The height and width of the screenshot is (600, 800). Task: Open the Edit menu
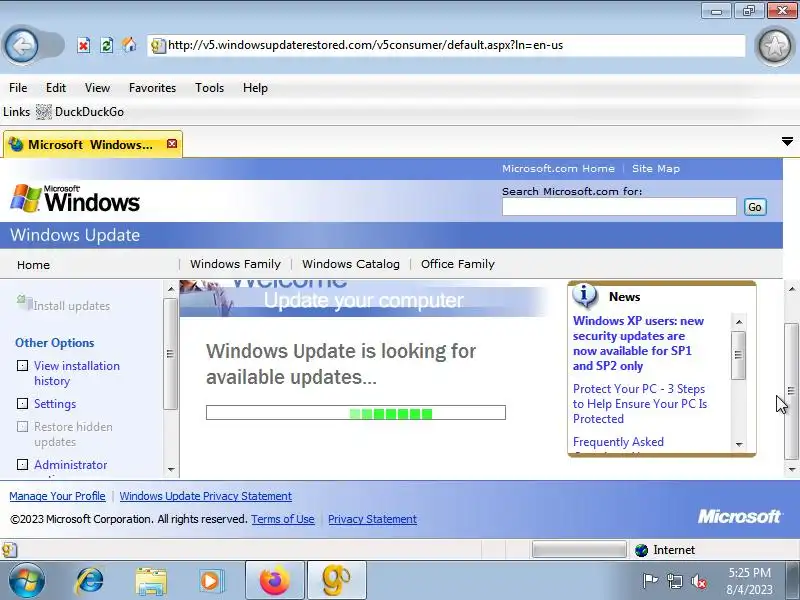(x=56, y=88)
